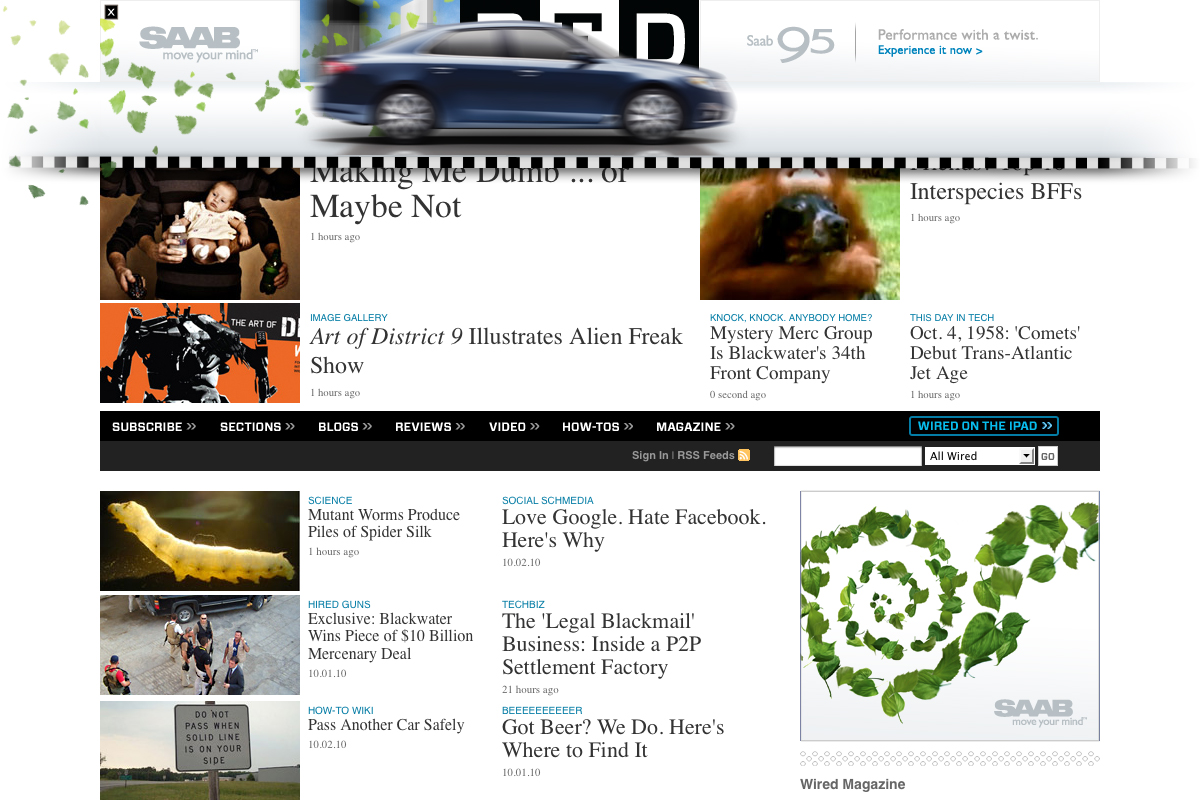This screenshot has height=800, width=1200.
Task: Click into the site search text field
Action: tap(847, 456)
